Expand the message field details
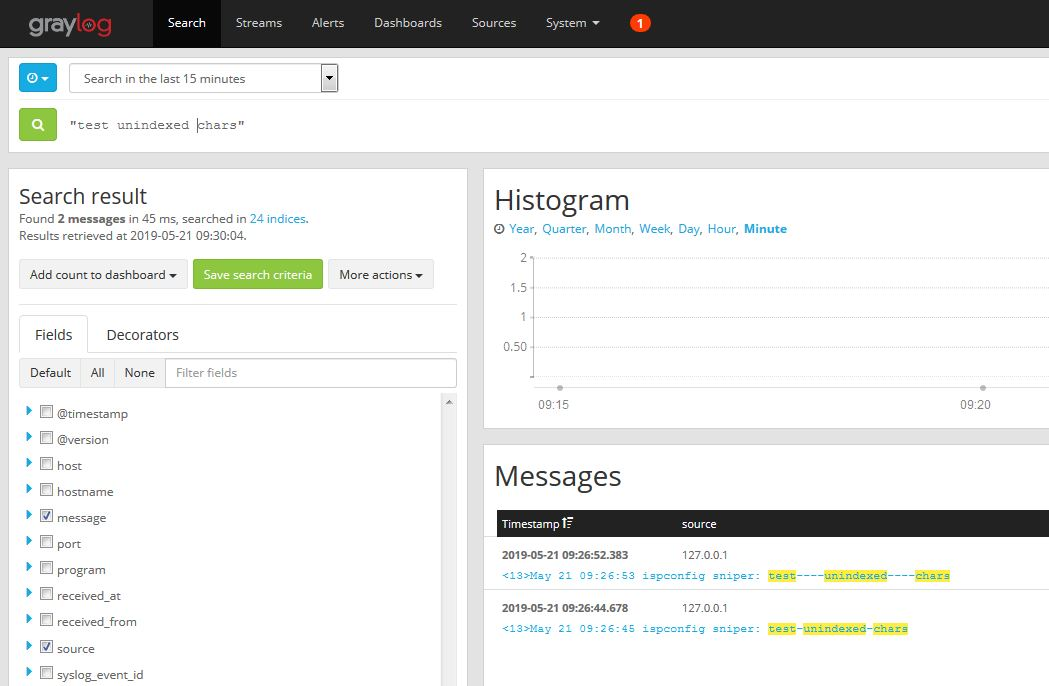This screenshot has height=686, width=1049. click(x=28, y=517)
